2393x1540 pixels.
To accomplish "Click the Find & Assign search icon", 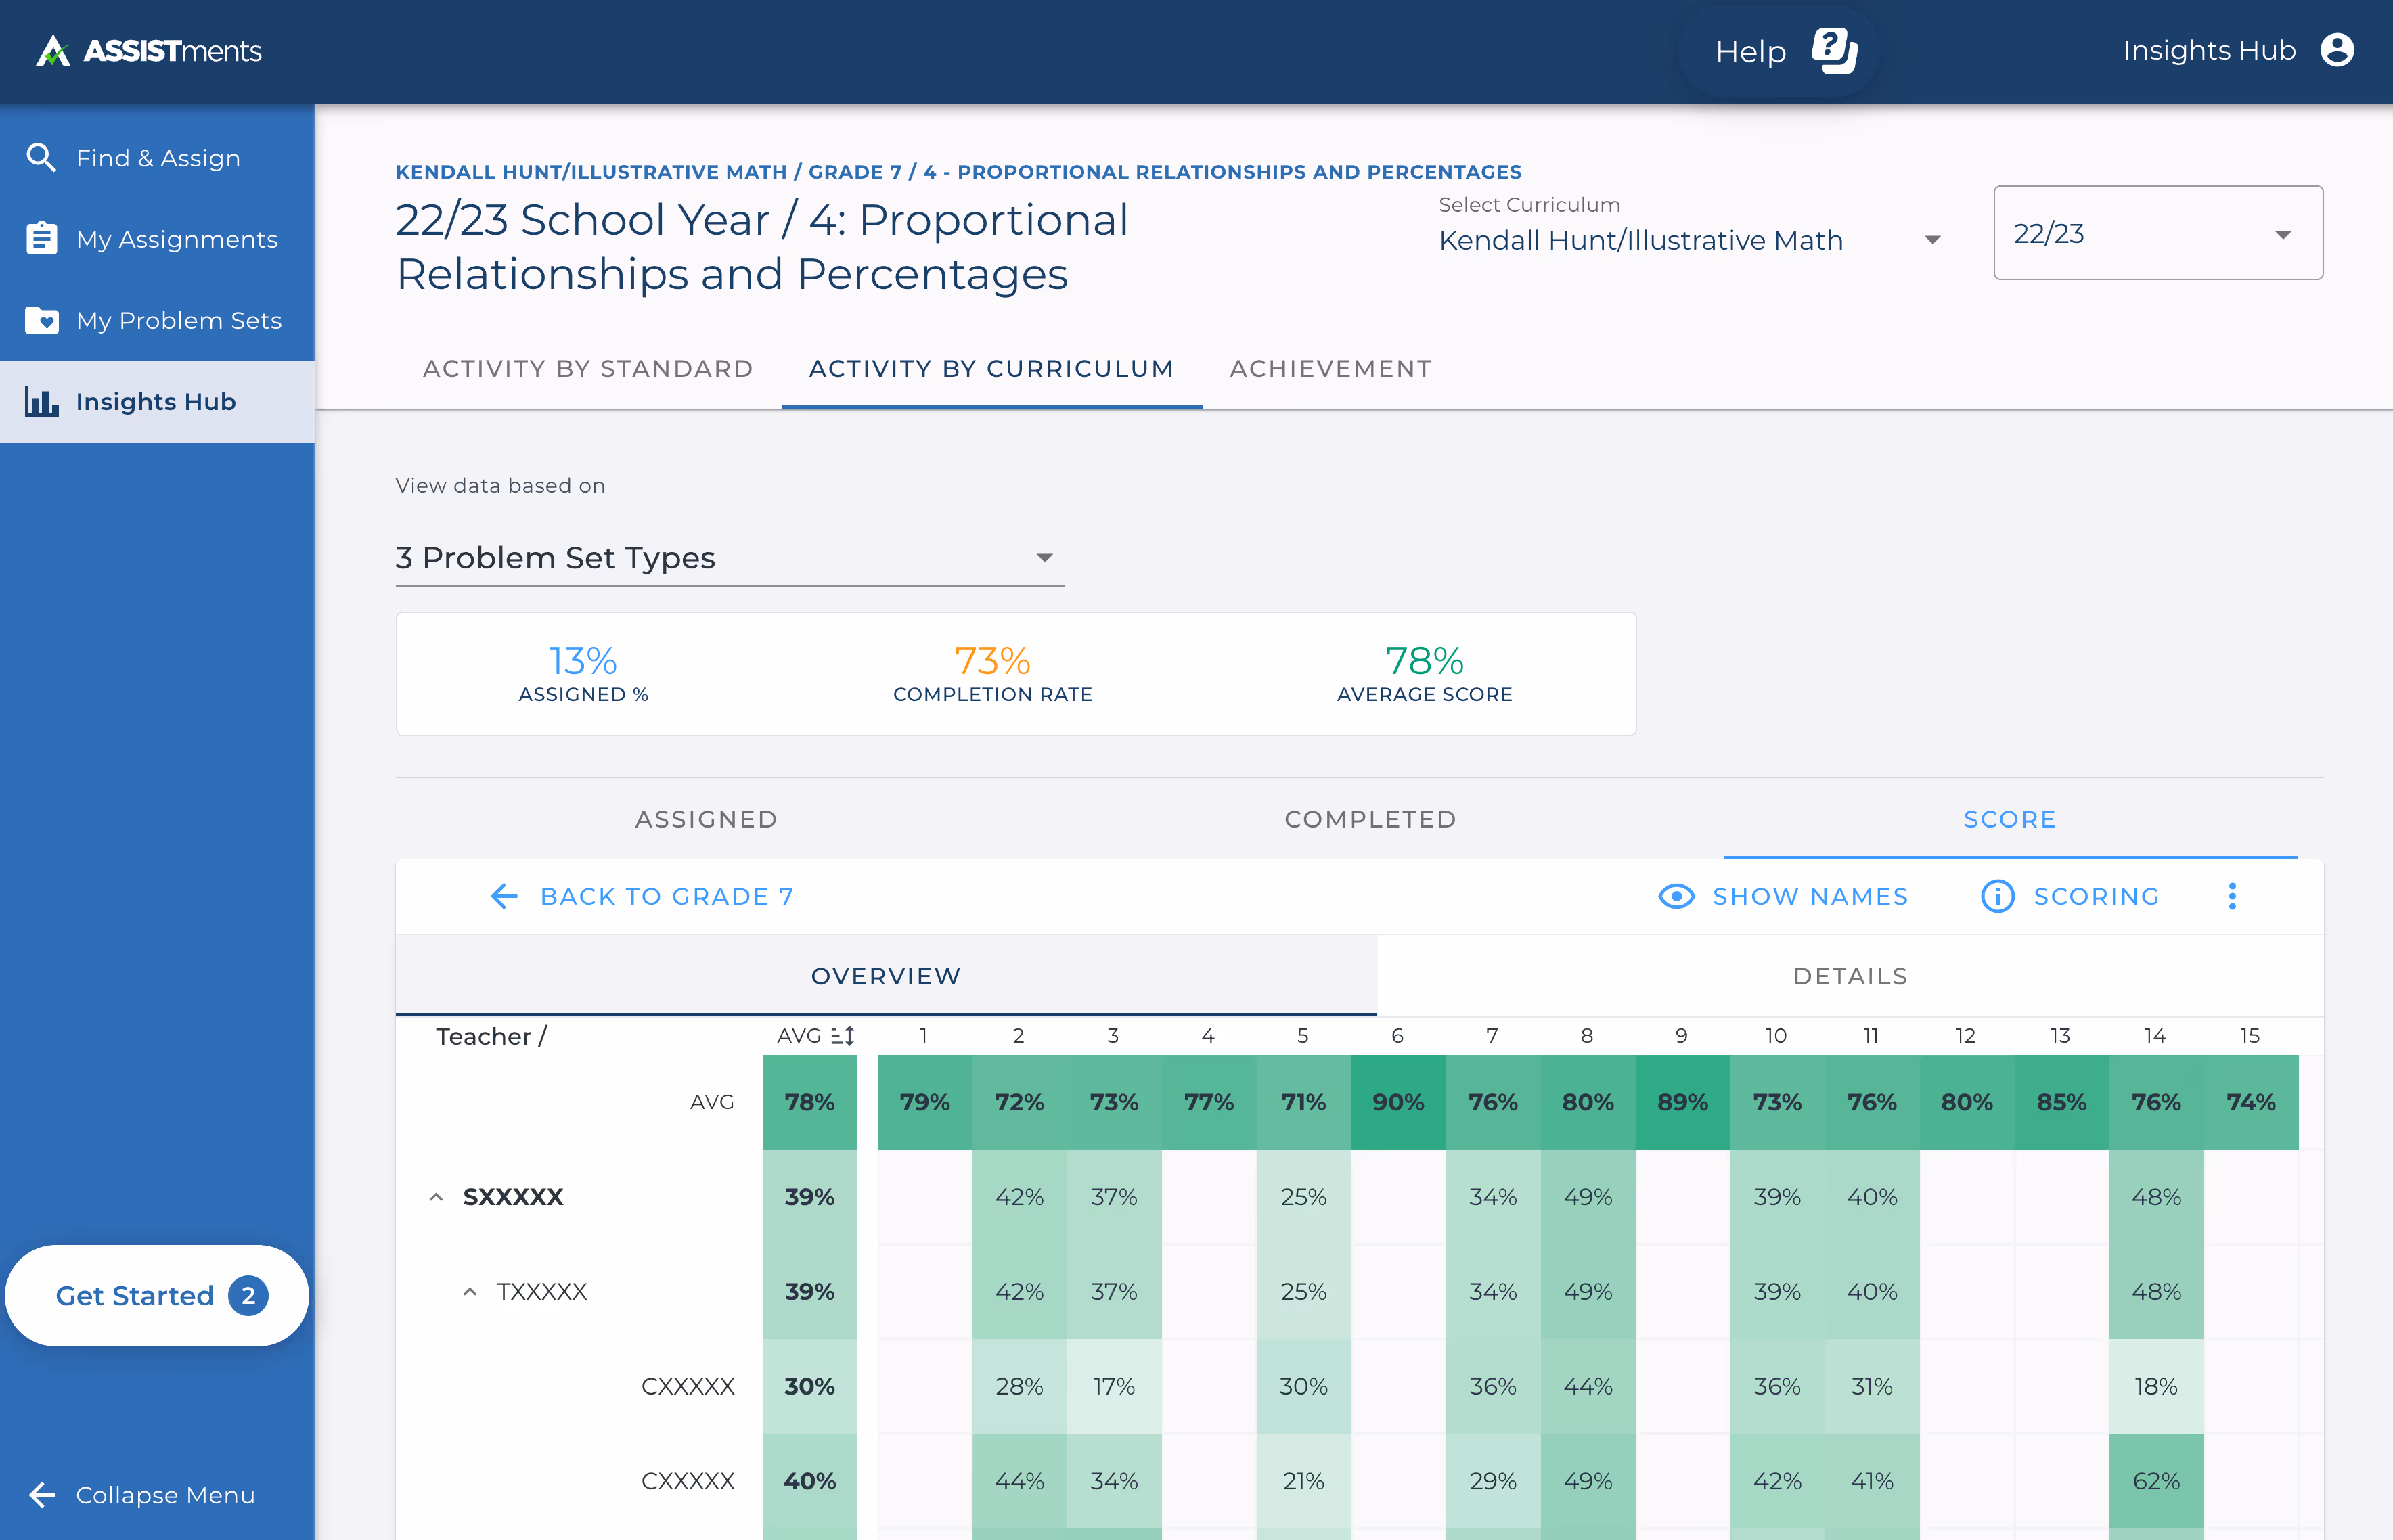I will click(41, 158).
